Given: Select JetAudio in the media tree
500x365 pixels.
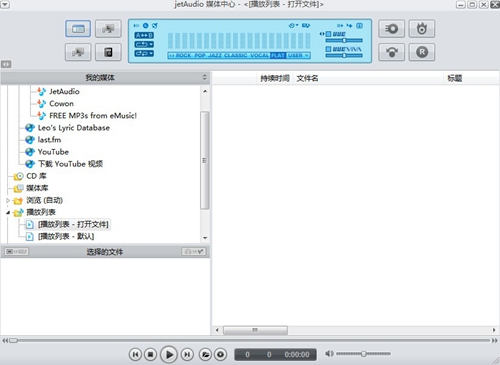Looking at the screenshot, I should pos(64,92).
